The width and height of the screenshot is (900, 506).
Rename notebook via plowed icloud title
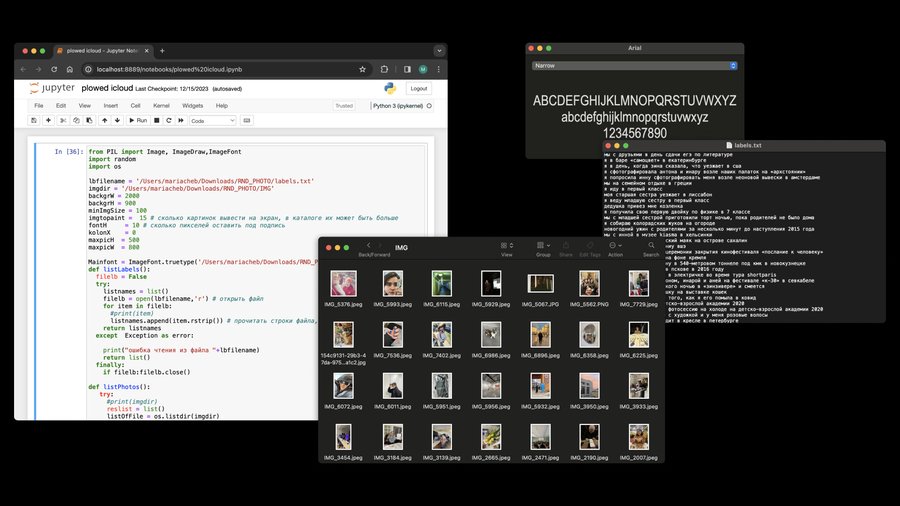click(107, 88)
